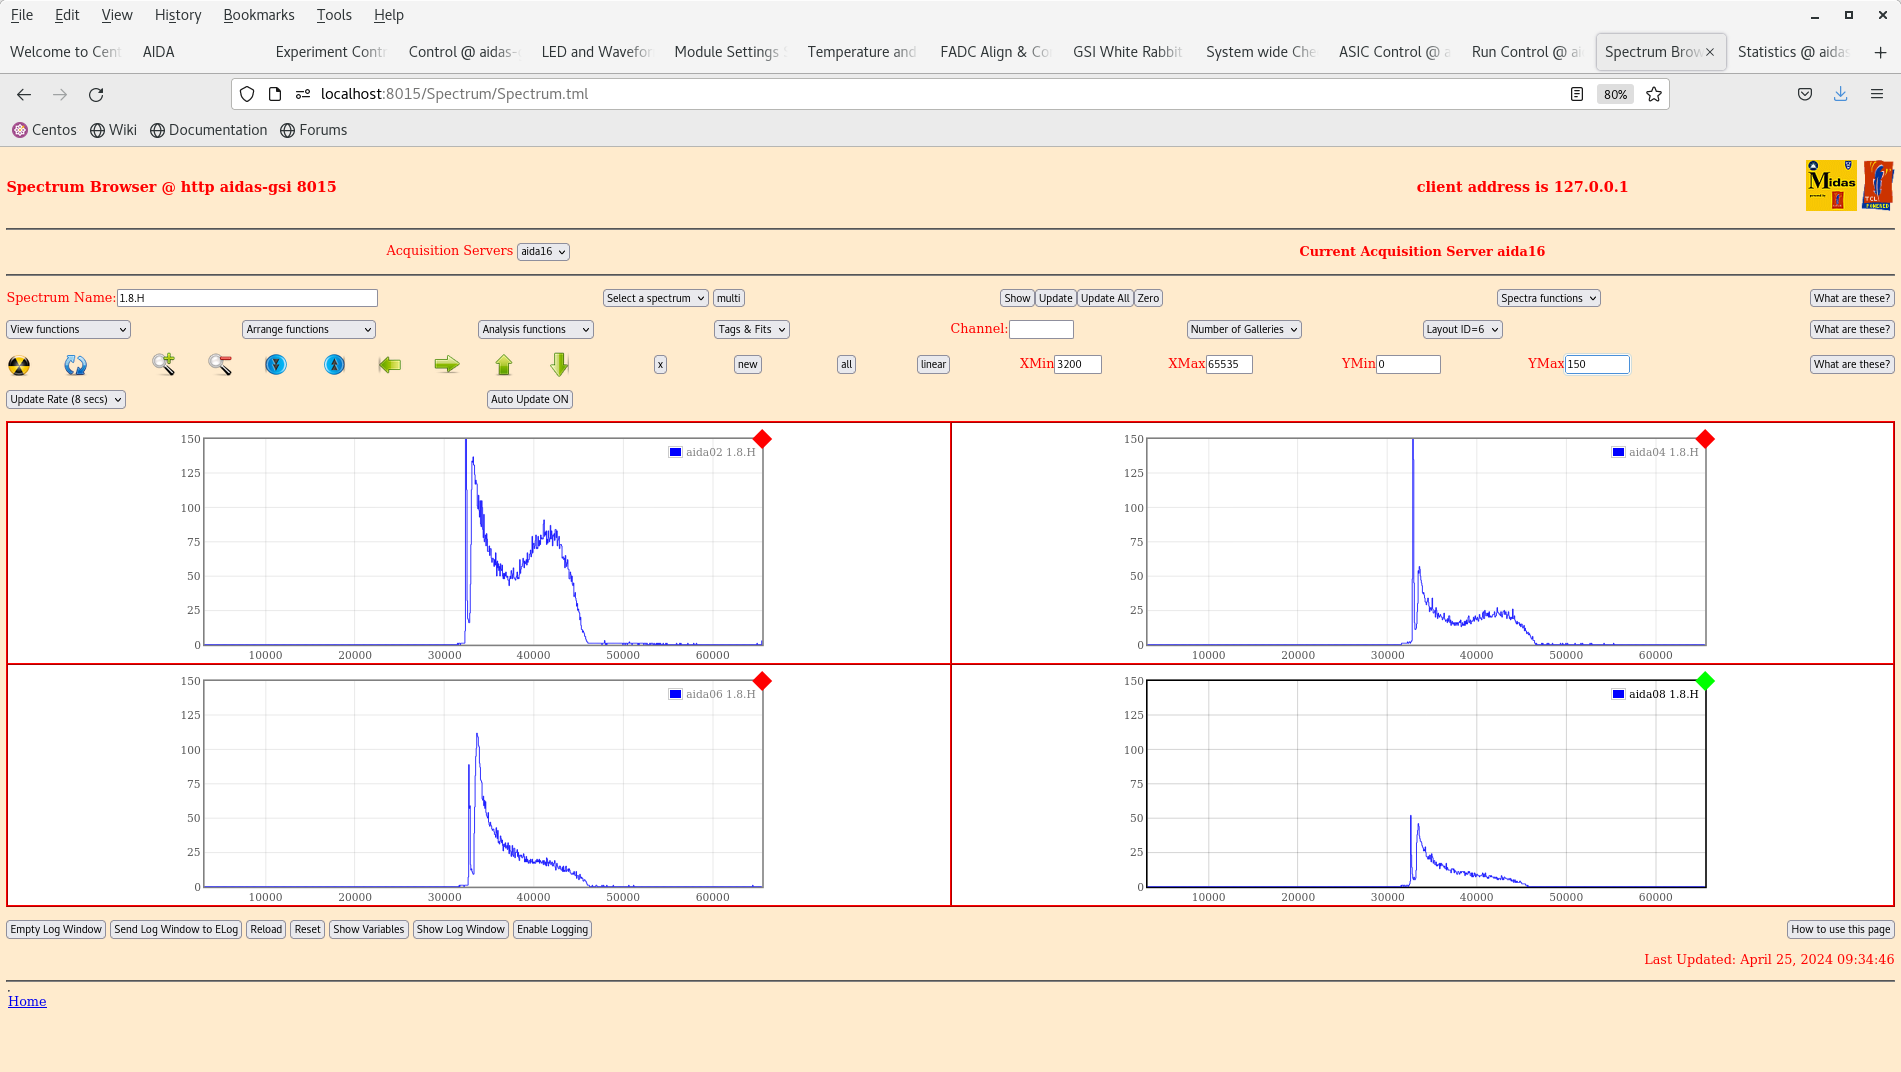Click the blue aida02 legend swatch
Viewport: 1901px width, 1072px height.
click(x=675, y=452)
